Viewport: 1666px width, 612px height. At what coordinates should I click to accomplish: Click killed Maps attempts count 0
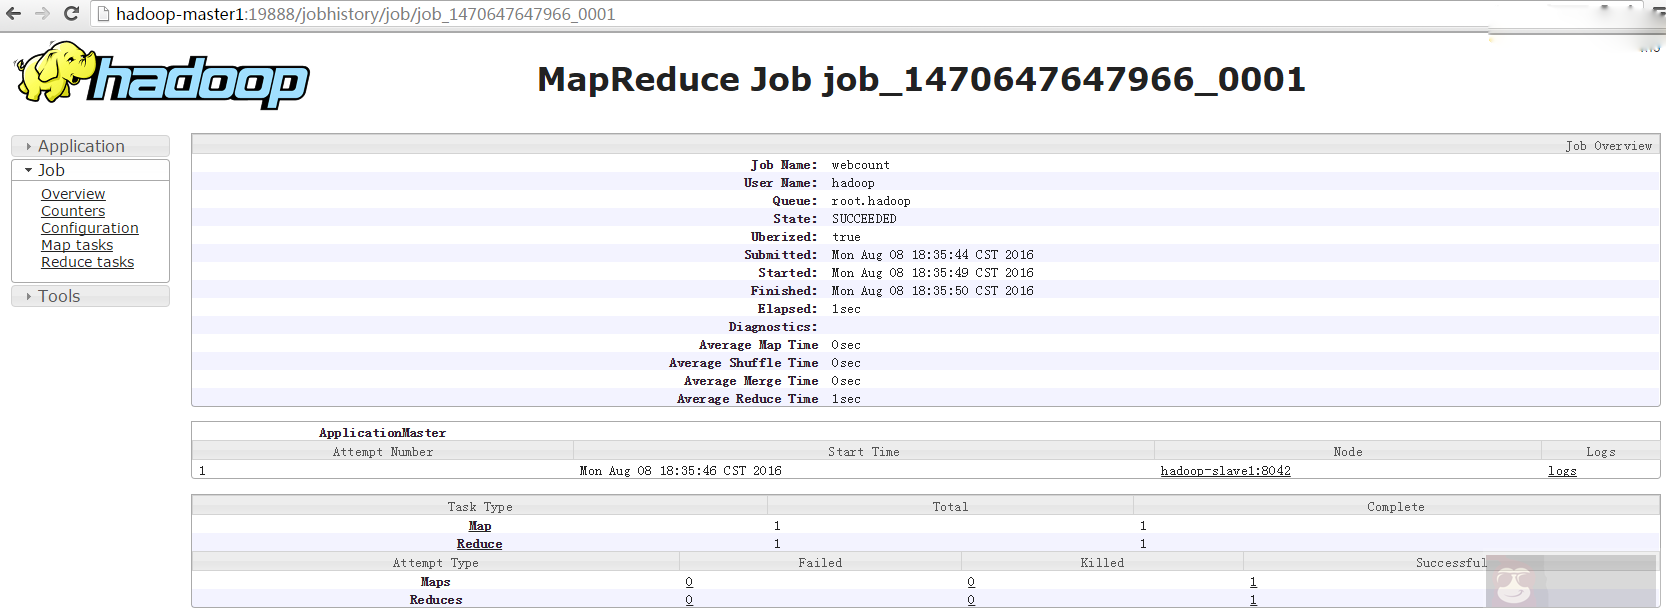tap(971, 582)
